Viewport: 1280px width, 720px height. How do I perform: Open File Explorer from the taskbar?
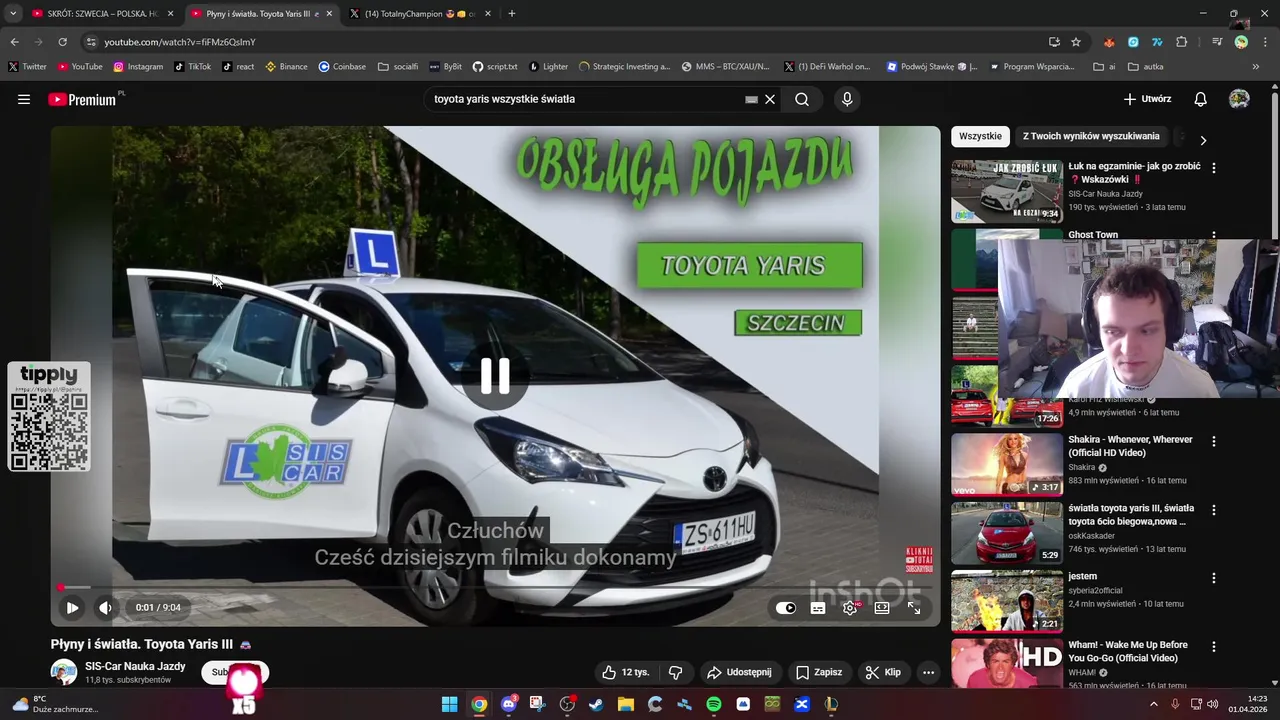[626, 704]
